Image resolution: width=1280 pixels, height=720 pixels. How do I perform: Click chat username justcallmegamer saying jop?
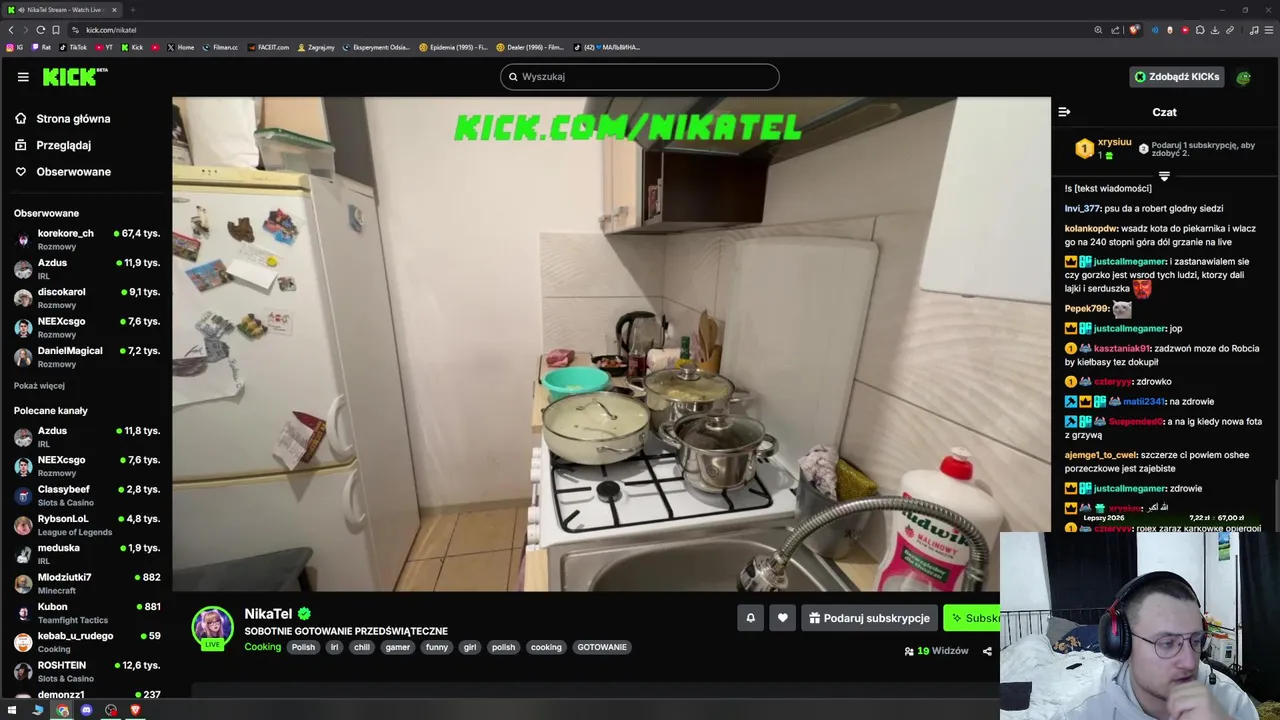[x=1130, y=328]
